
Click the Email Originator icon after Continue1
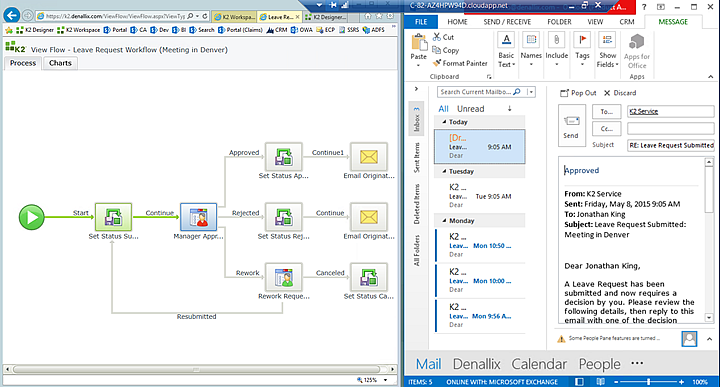tap(369, 157)
